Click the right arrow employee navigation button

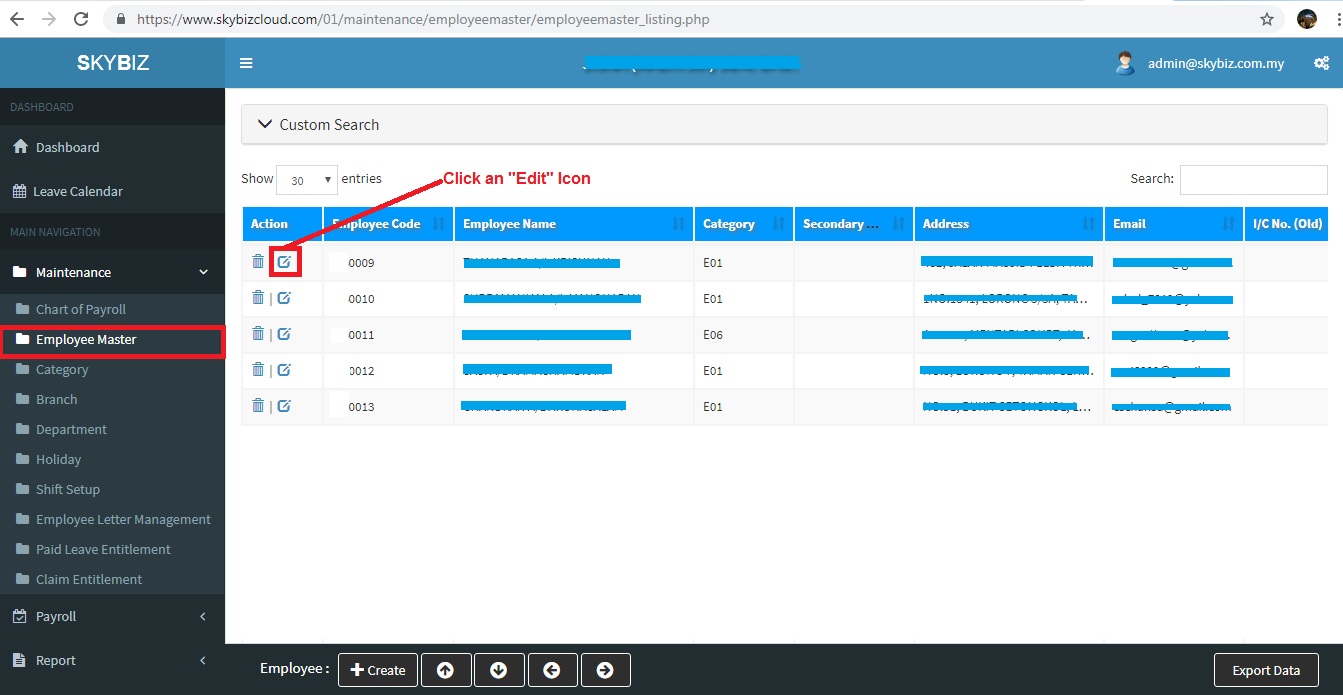coord(604,670)
